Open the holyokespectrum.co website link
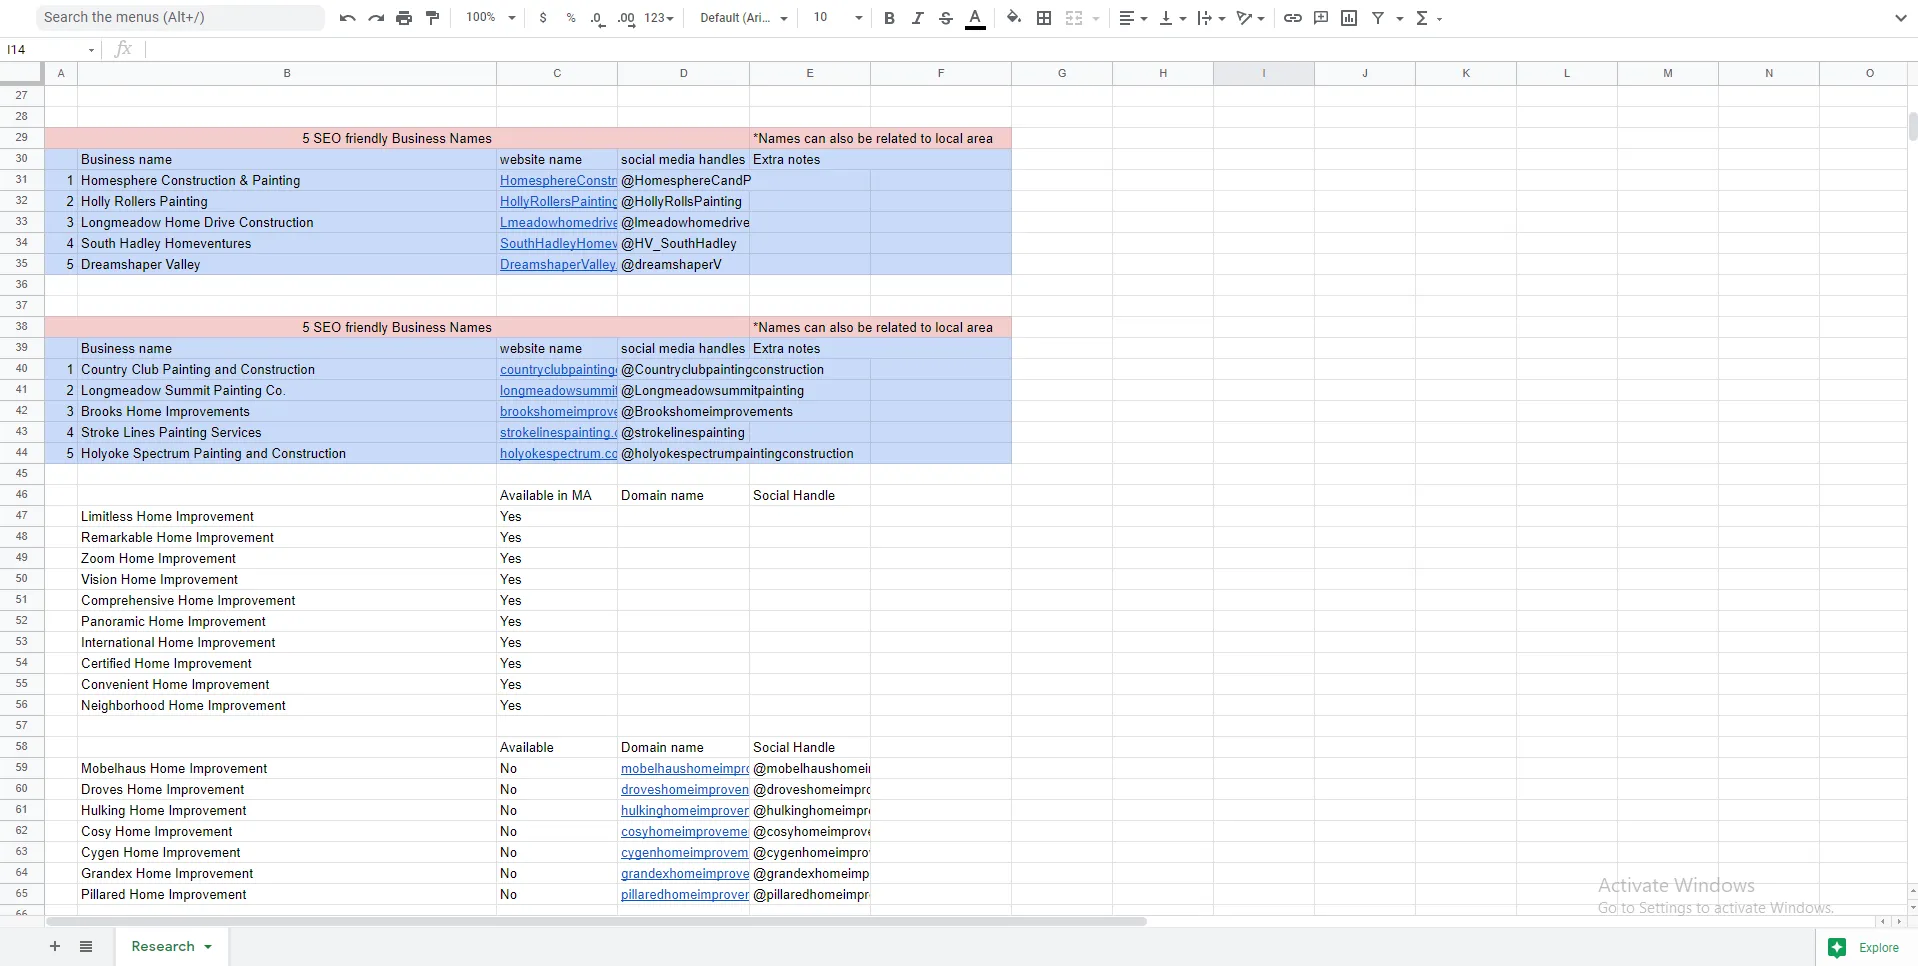 [x=558, y=454]
